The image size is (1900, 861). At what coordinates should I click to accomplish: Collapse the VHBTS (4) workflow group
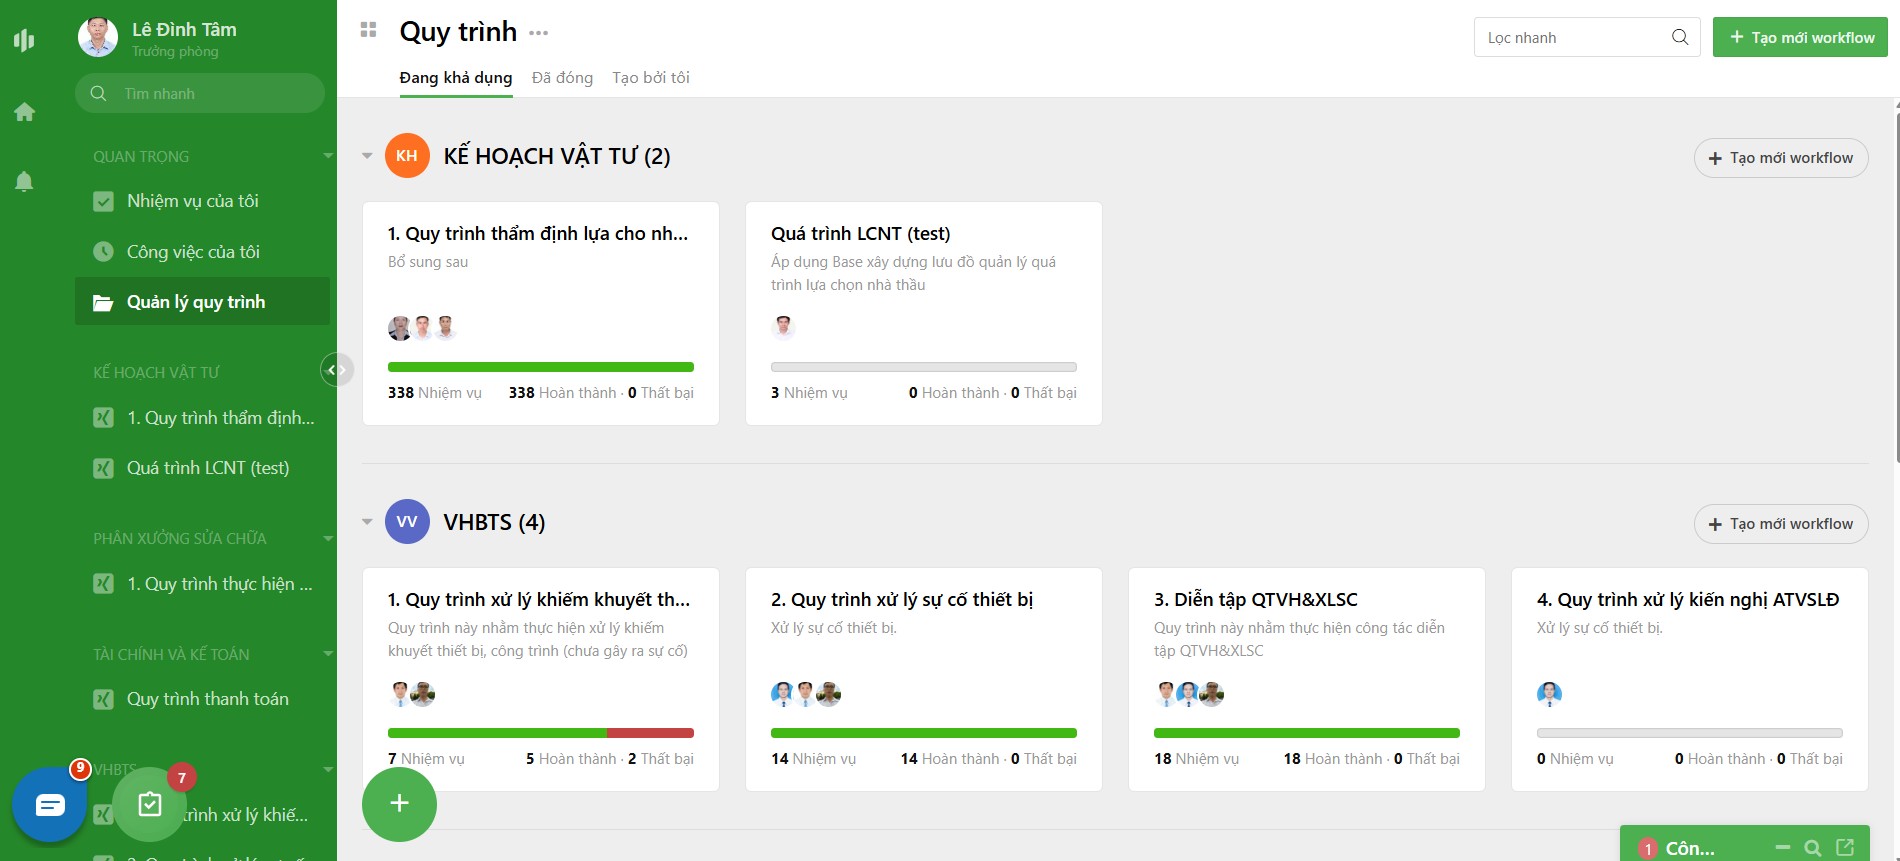pos(367,522)
